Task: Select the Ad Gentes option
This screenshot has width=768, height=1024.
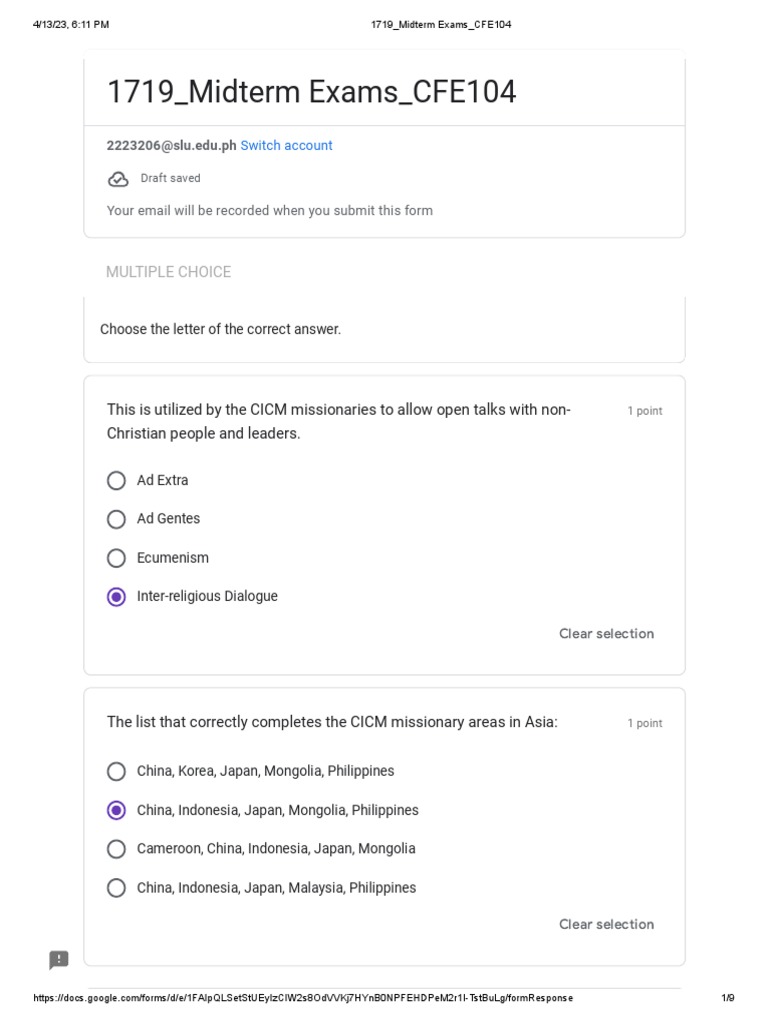Action: 116,519
